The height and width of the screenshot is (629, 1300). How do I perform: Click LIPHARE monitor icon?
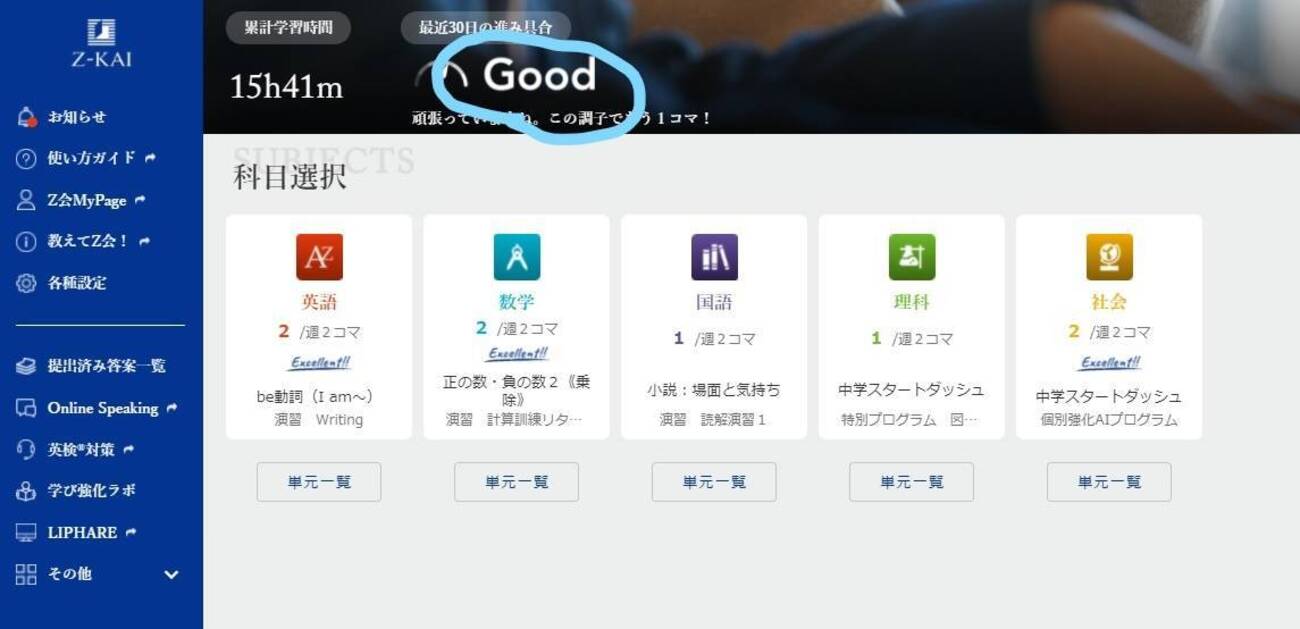click(x=27, y=533)
